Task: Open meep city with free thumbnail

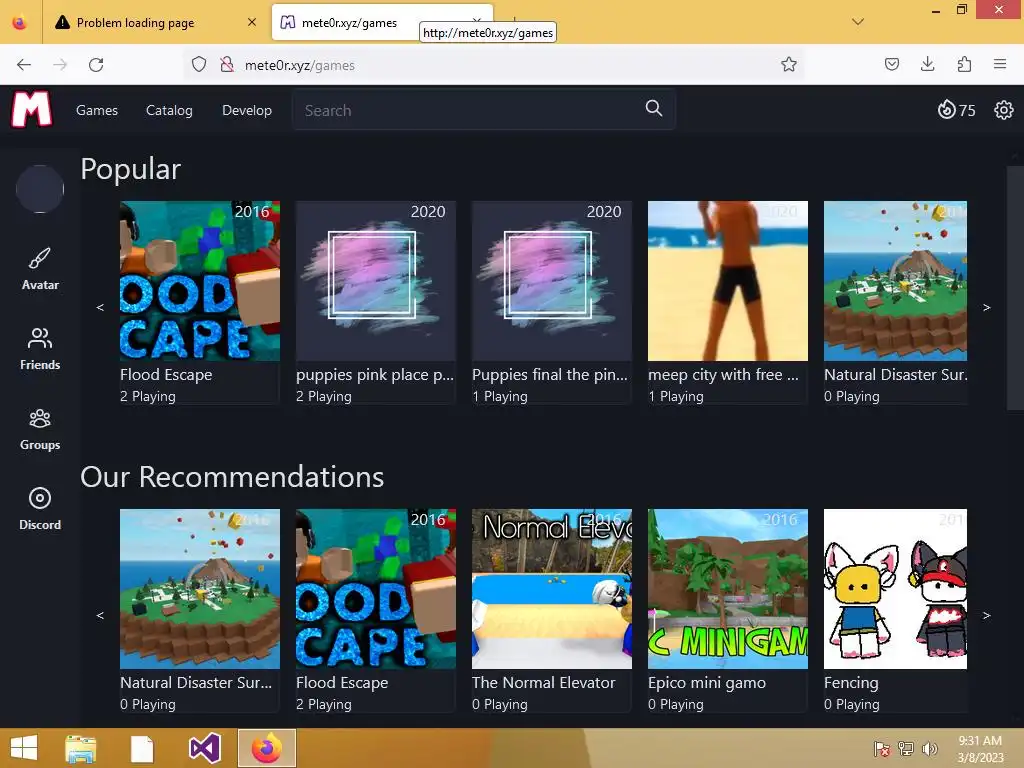Action: [728, 281]
